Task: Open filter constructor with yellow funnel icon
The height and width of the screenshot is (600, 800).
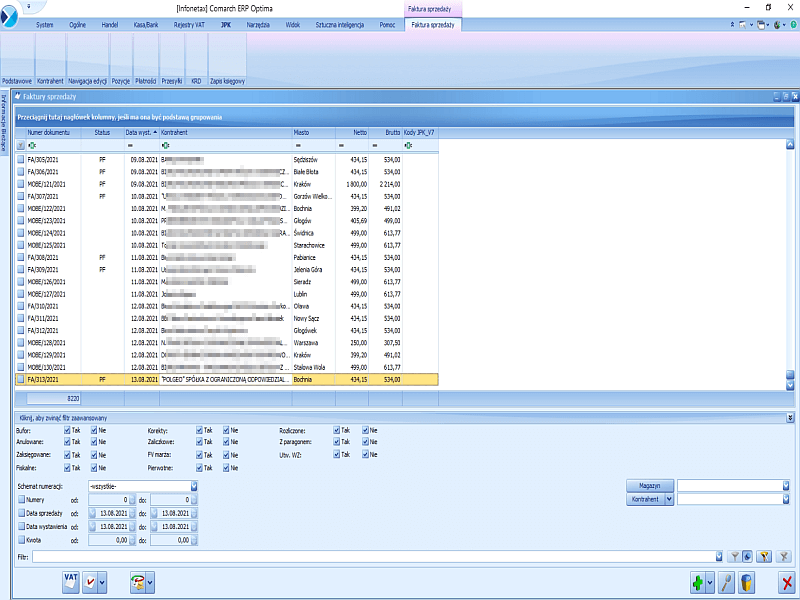Action: [764, 557]
